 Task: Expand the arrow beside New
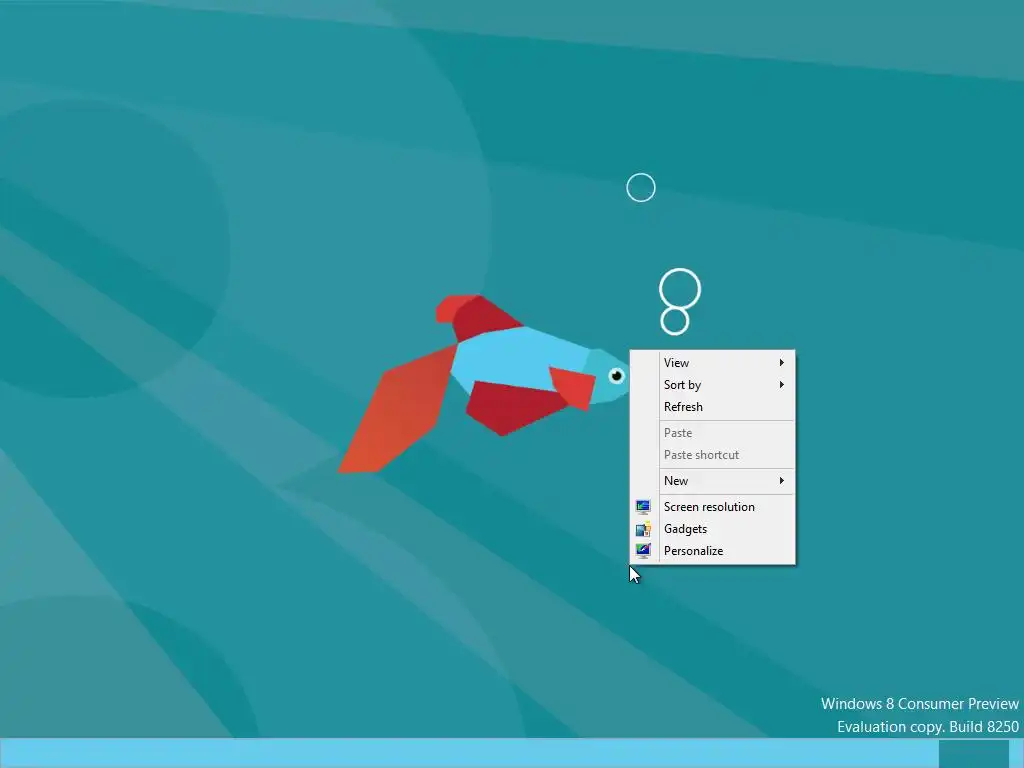pos(781,481)
